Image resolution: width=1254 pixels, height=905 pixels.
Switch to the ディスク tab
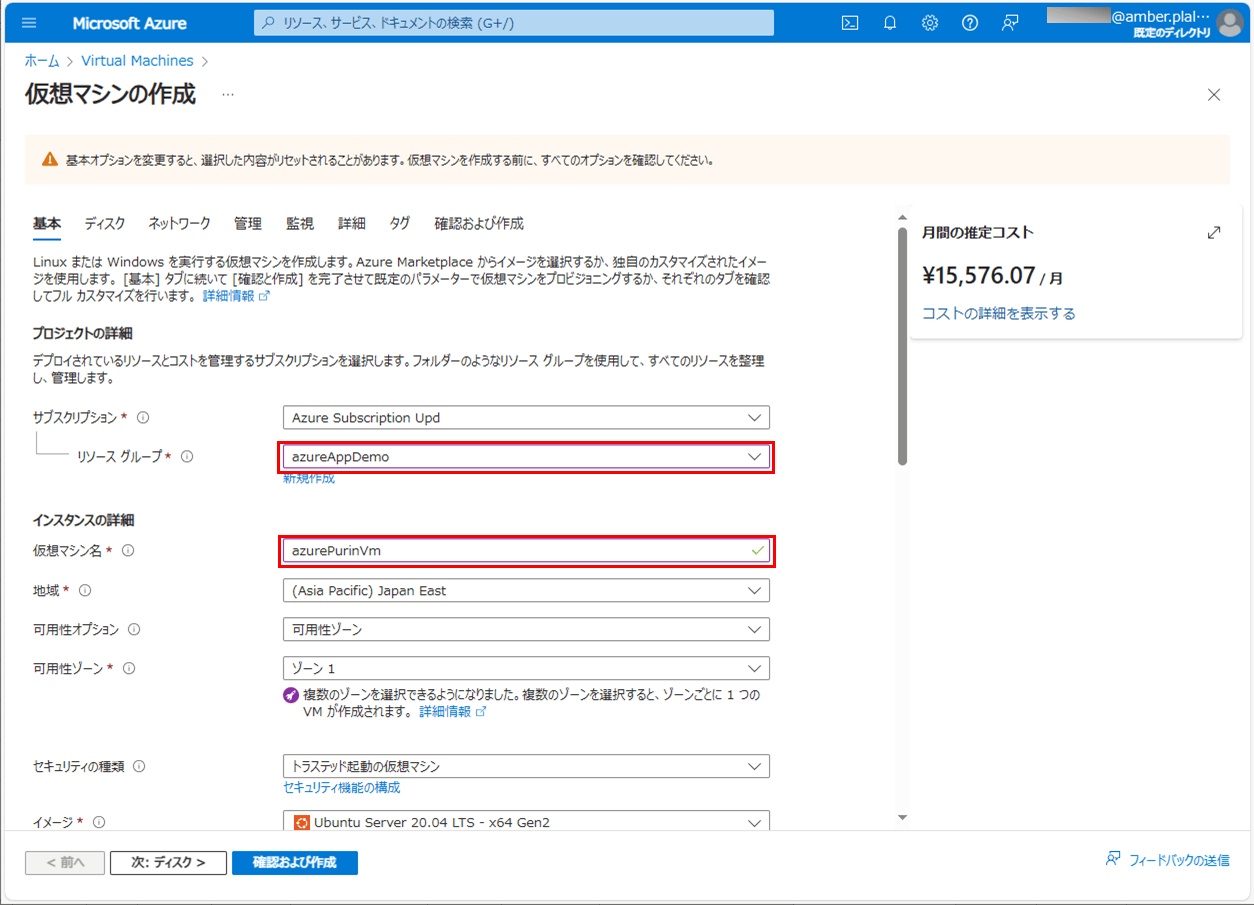[x=105, y=223]
